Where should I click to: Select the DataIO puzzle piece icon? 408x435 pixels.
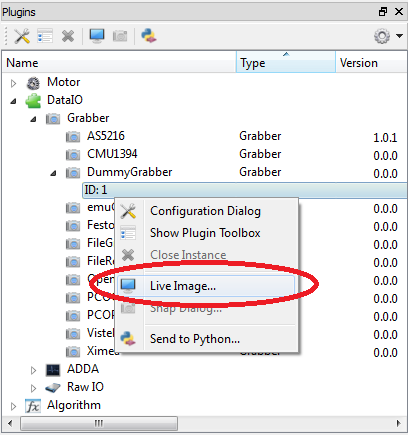pos(33,101)
